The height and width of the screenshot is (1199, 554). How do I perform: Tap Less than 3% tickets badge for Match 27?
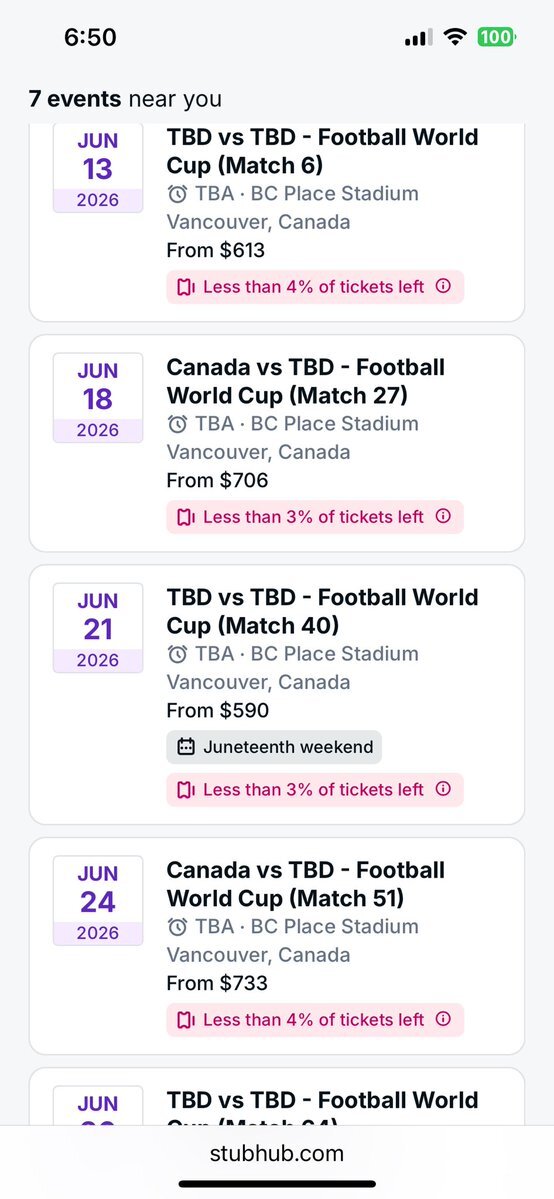point(315,517)
